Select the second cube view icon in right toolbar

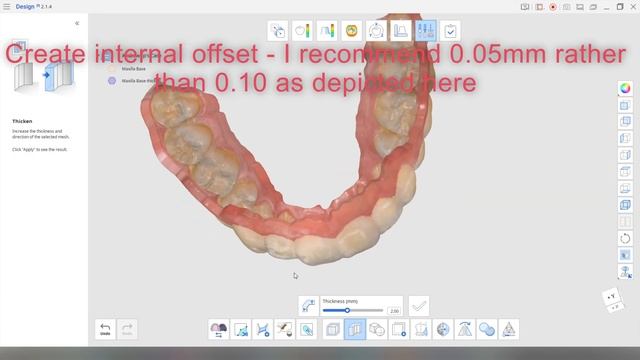point(625,122)
